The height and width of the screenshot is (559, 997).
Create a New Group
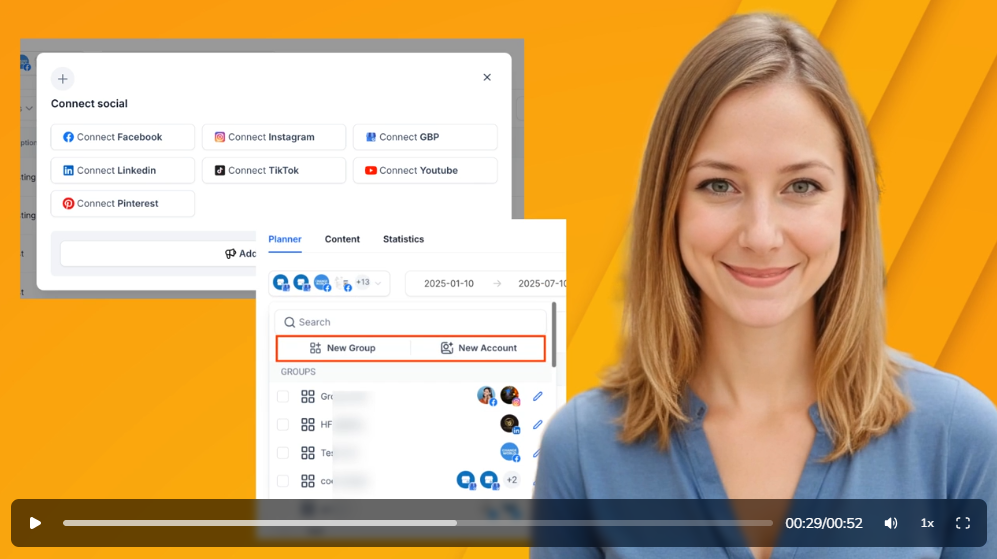[x=343, y=348]
